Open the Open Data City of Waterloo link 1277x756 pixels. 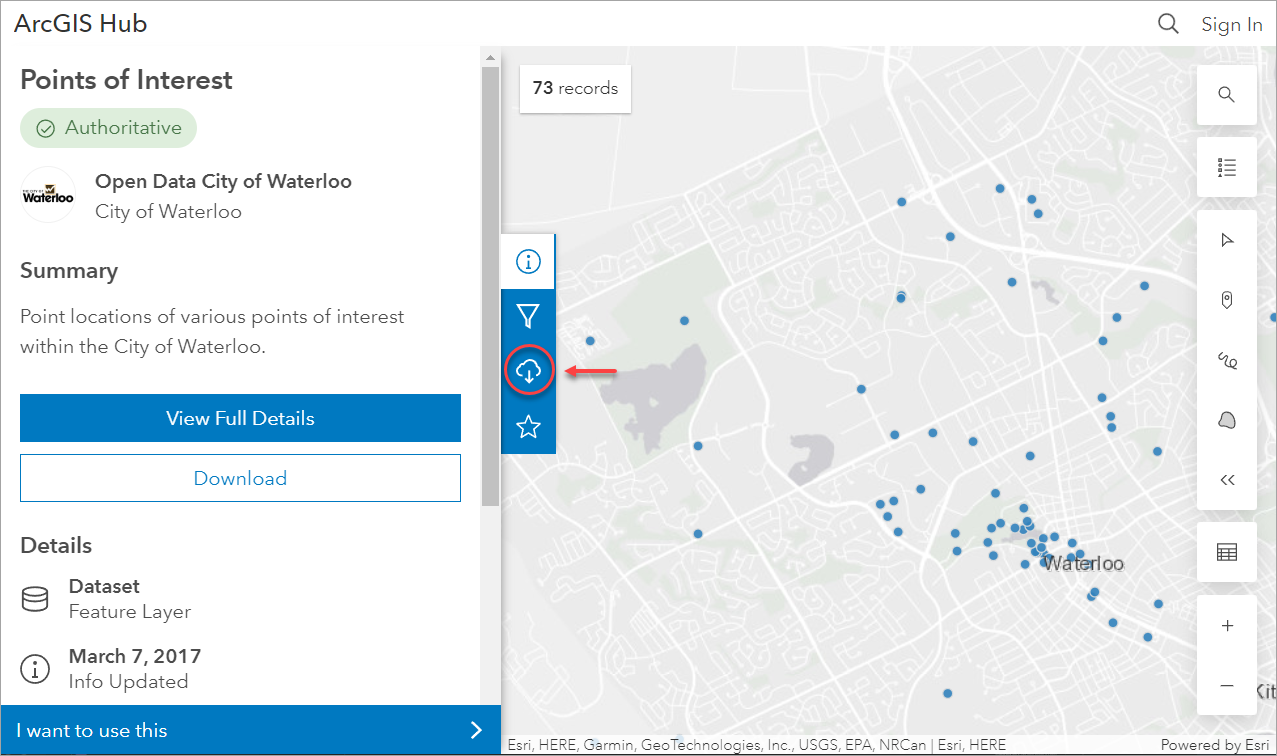click(223, 181)
